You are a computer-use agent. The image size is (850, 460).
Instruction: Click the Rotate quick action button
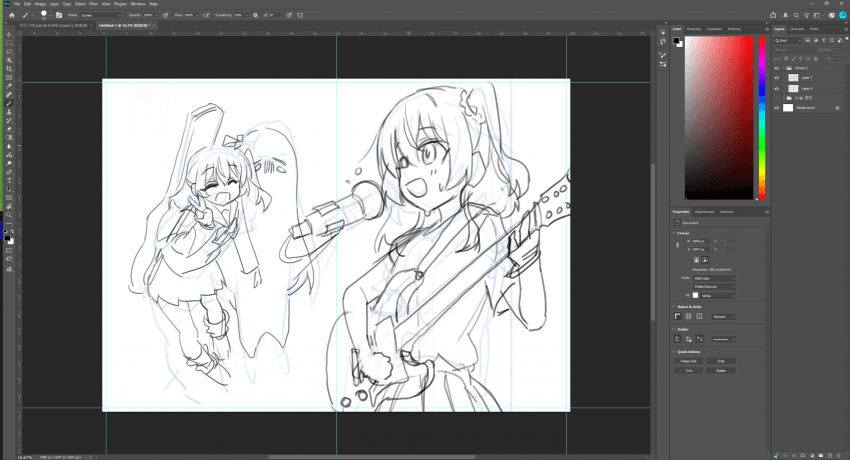[x=721, y=371]
